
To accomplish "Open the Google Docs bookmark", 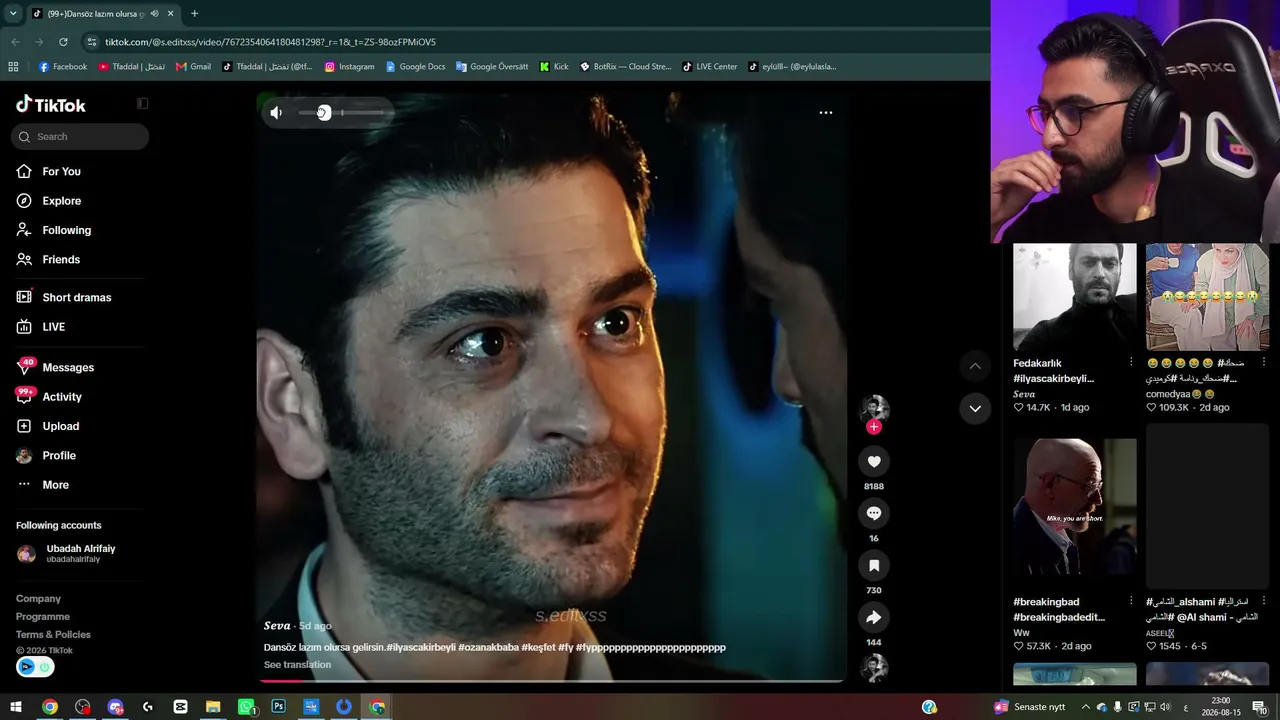I will (416, 67).
